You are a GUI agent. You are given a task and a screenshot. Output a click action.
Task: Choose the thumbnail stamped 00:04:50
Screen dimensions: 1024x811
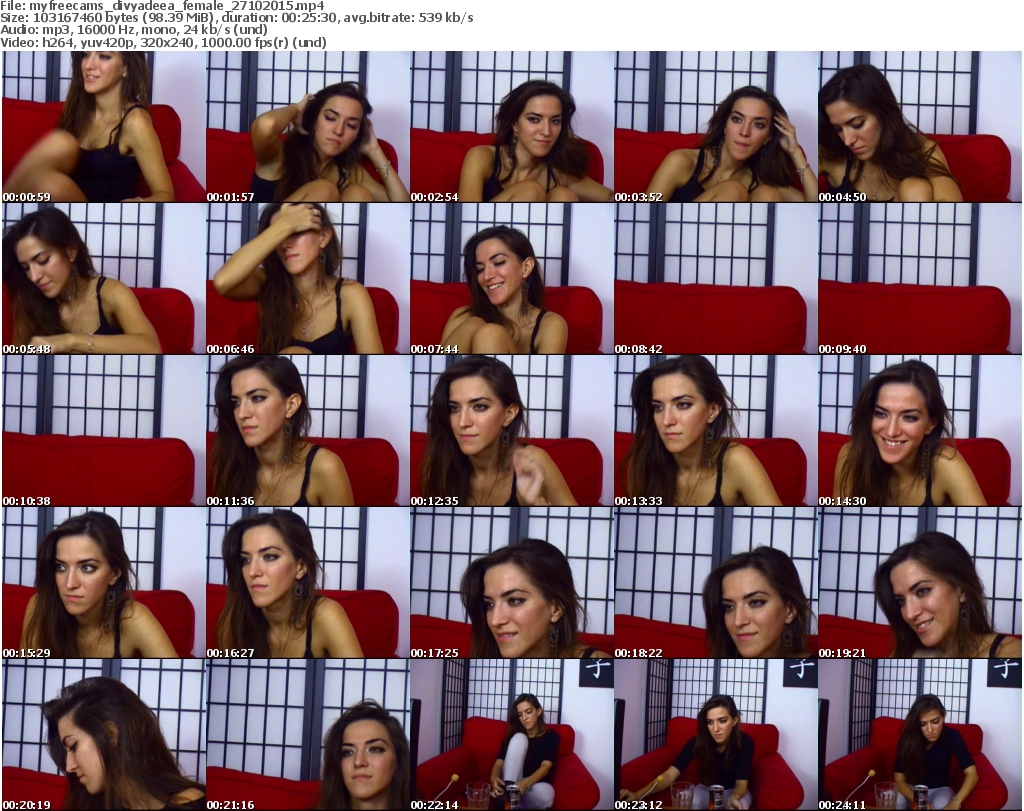click(920, 127)
